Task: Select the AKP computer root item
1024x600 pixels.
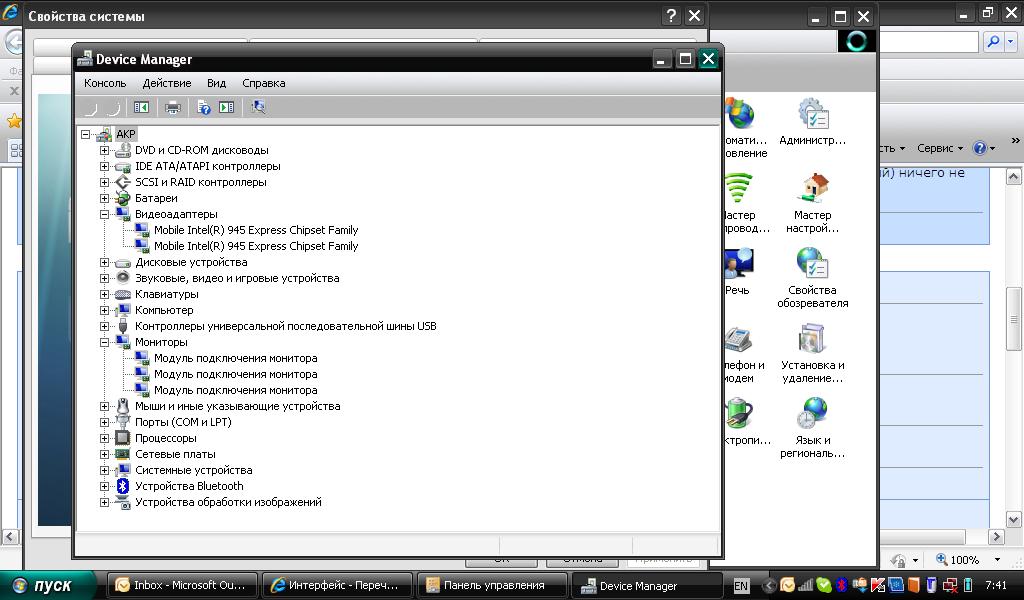Action: pyautogui.click(x=125, y=134)
